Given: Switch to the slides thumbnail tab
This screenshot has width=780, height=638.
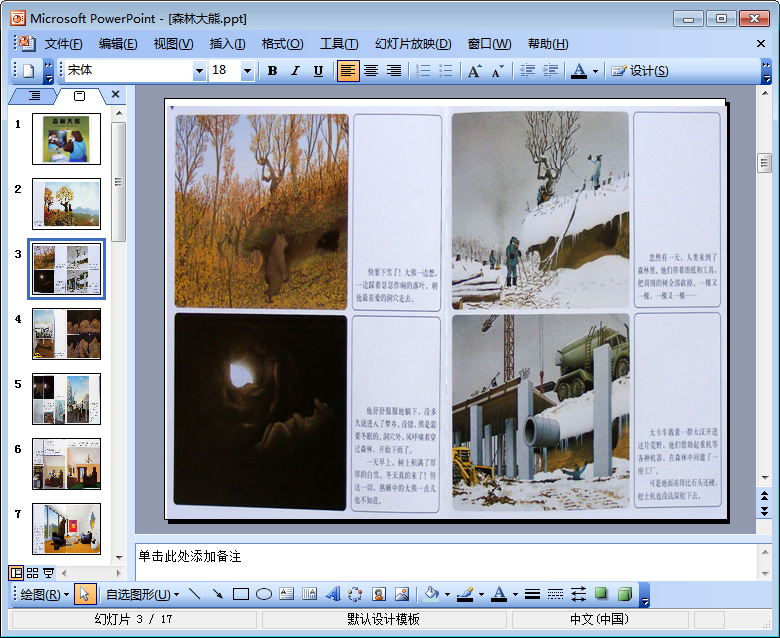Looking at the screenshot, I should pos(79,95).
